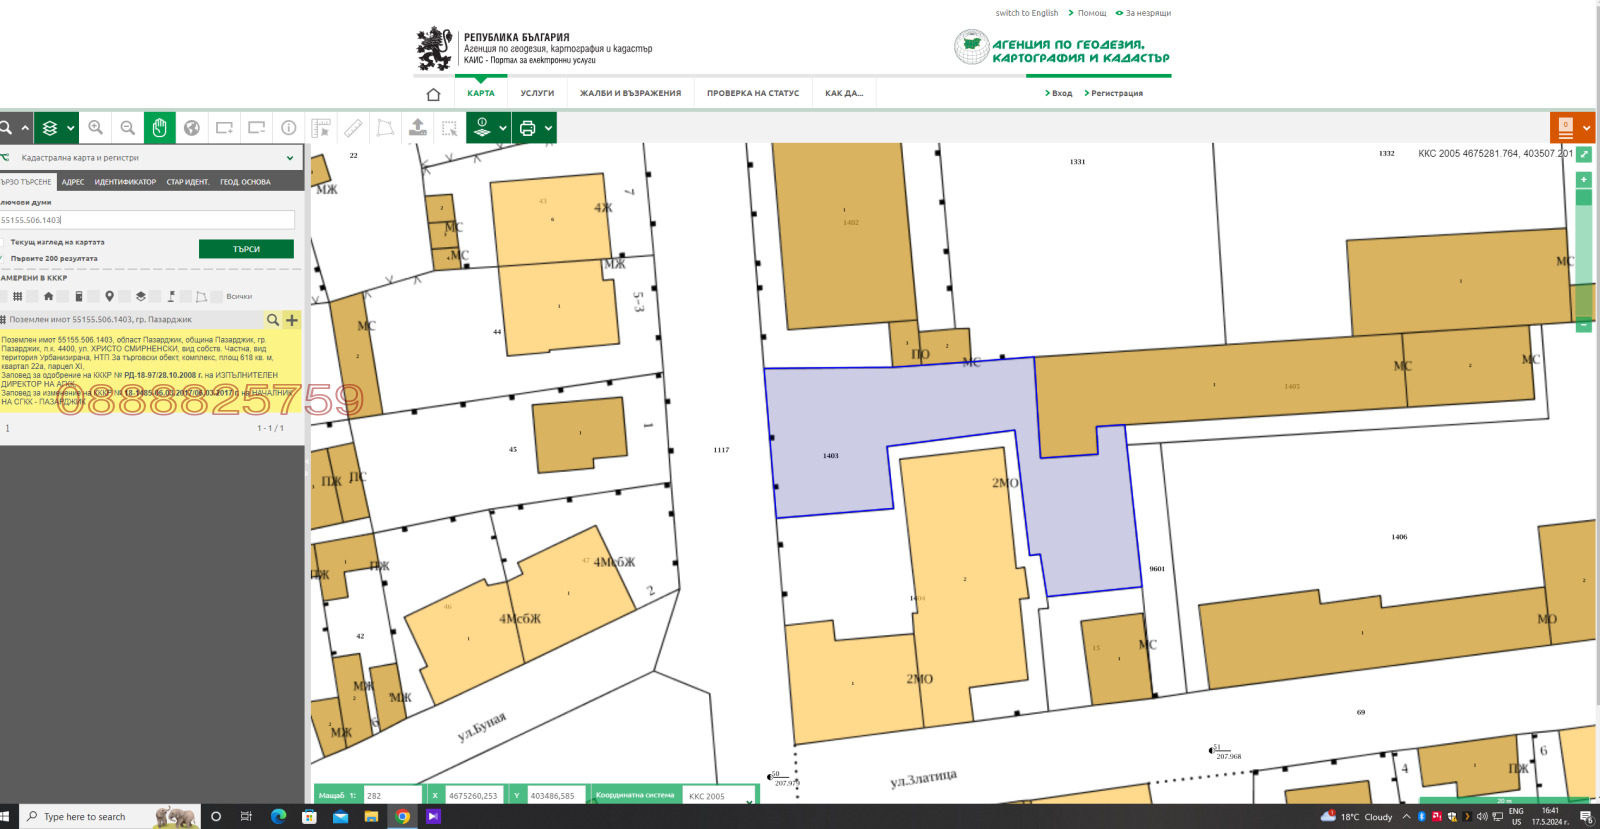This screenshot has height=829, width=1600.
Task: Select the pan hand tool
Action: point(160,128)
